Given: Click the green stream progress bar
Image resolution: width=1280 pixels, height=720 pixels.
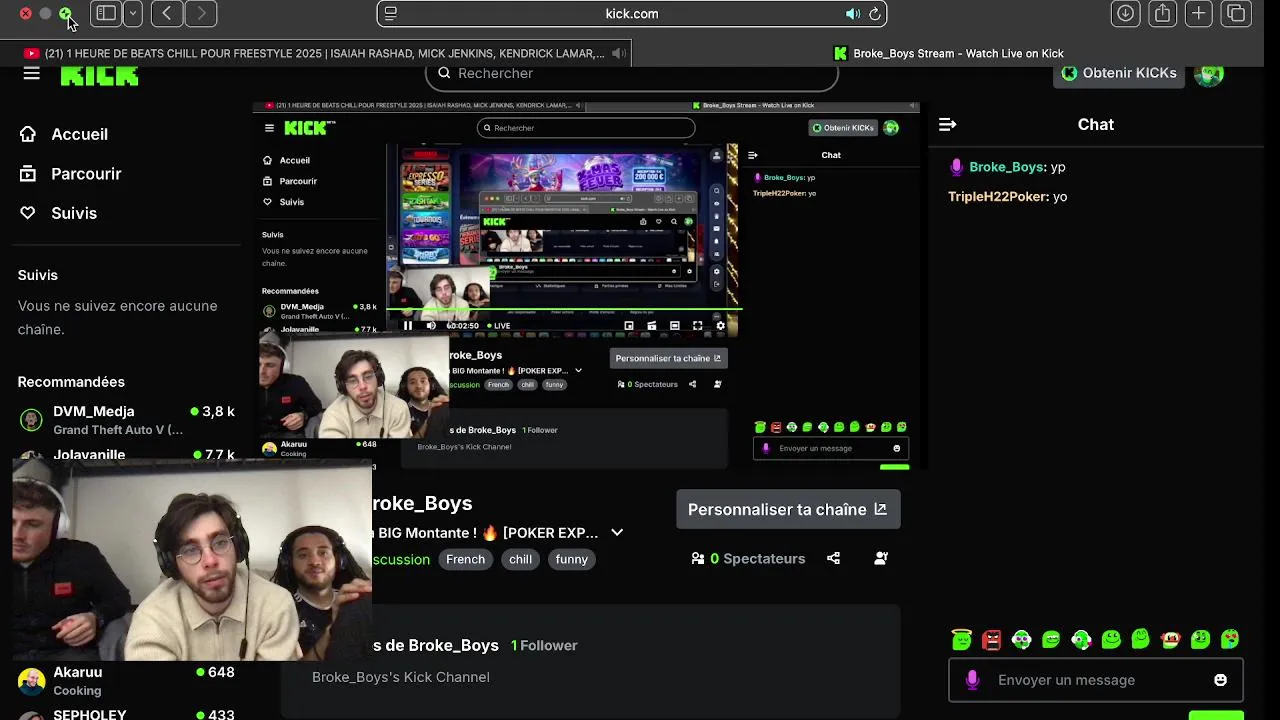Looking at the screenshot, I should [x=562, y=310].
